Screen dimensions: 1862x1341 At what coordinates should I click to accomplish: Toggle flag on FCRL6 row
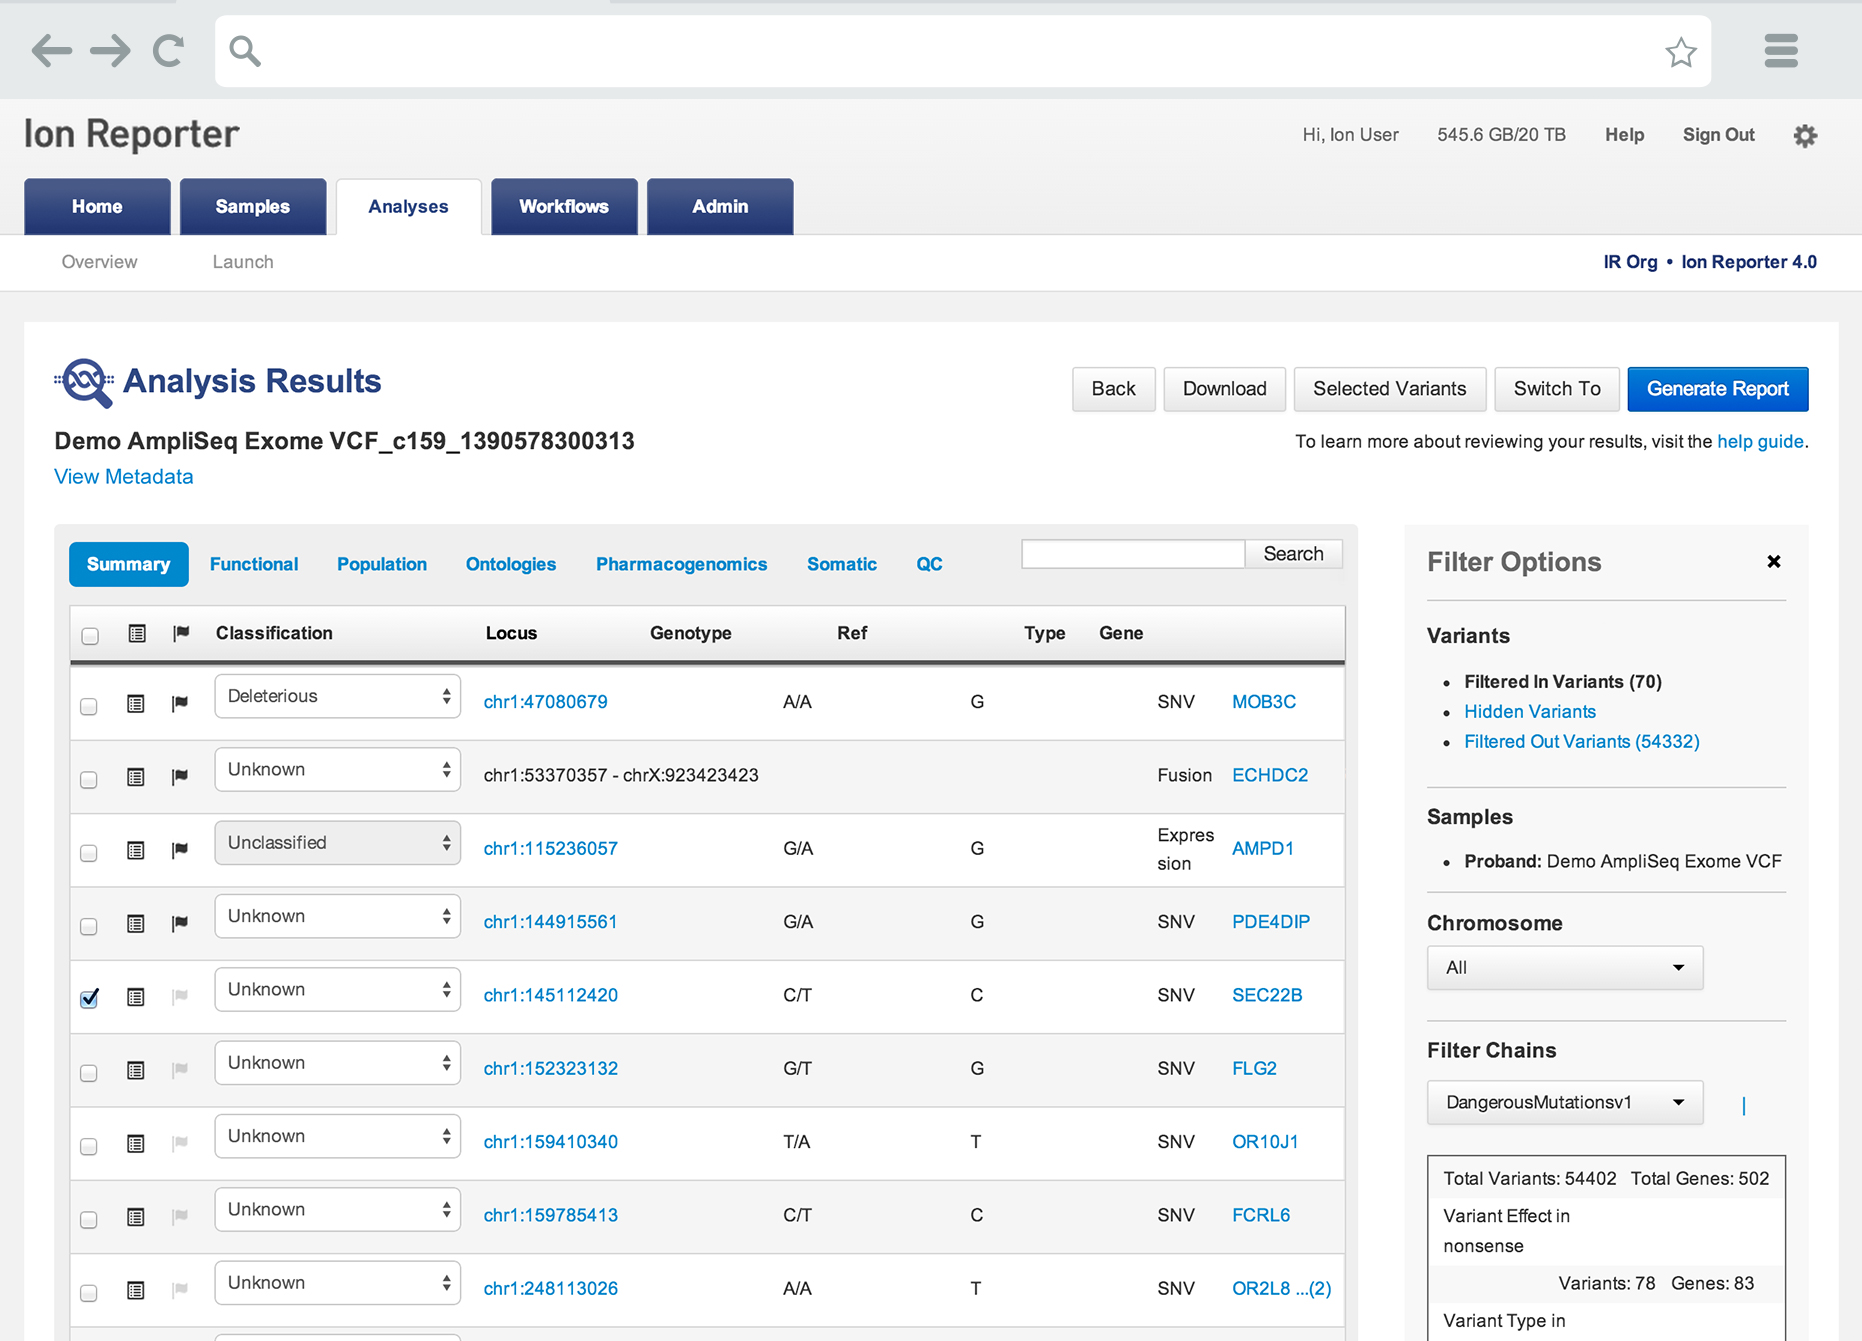click(x=180, y=1216)
